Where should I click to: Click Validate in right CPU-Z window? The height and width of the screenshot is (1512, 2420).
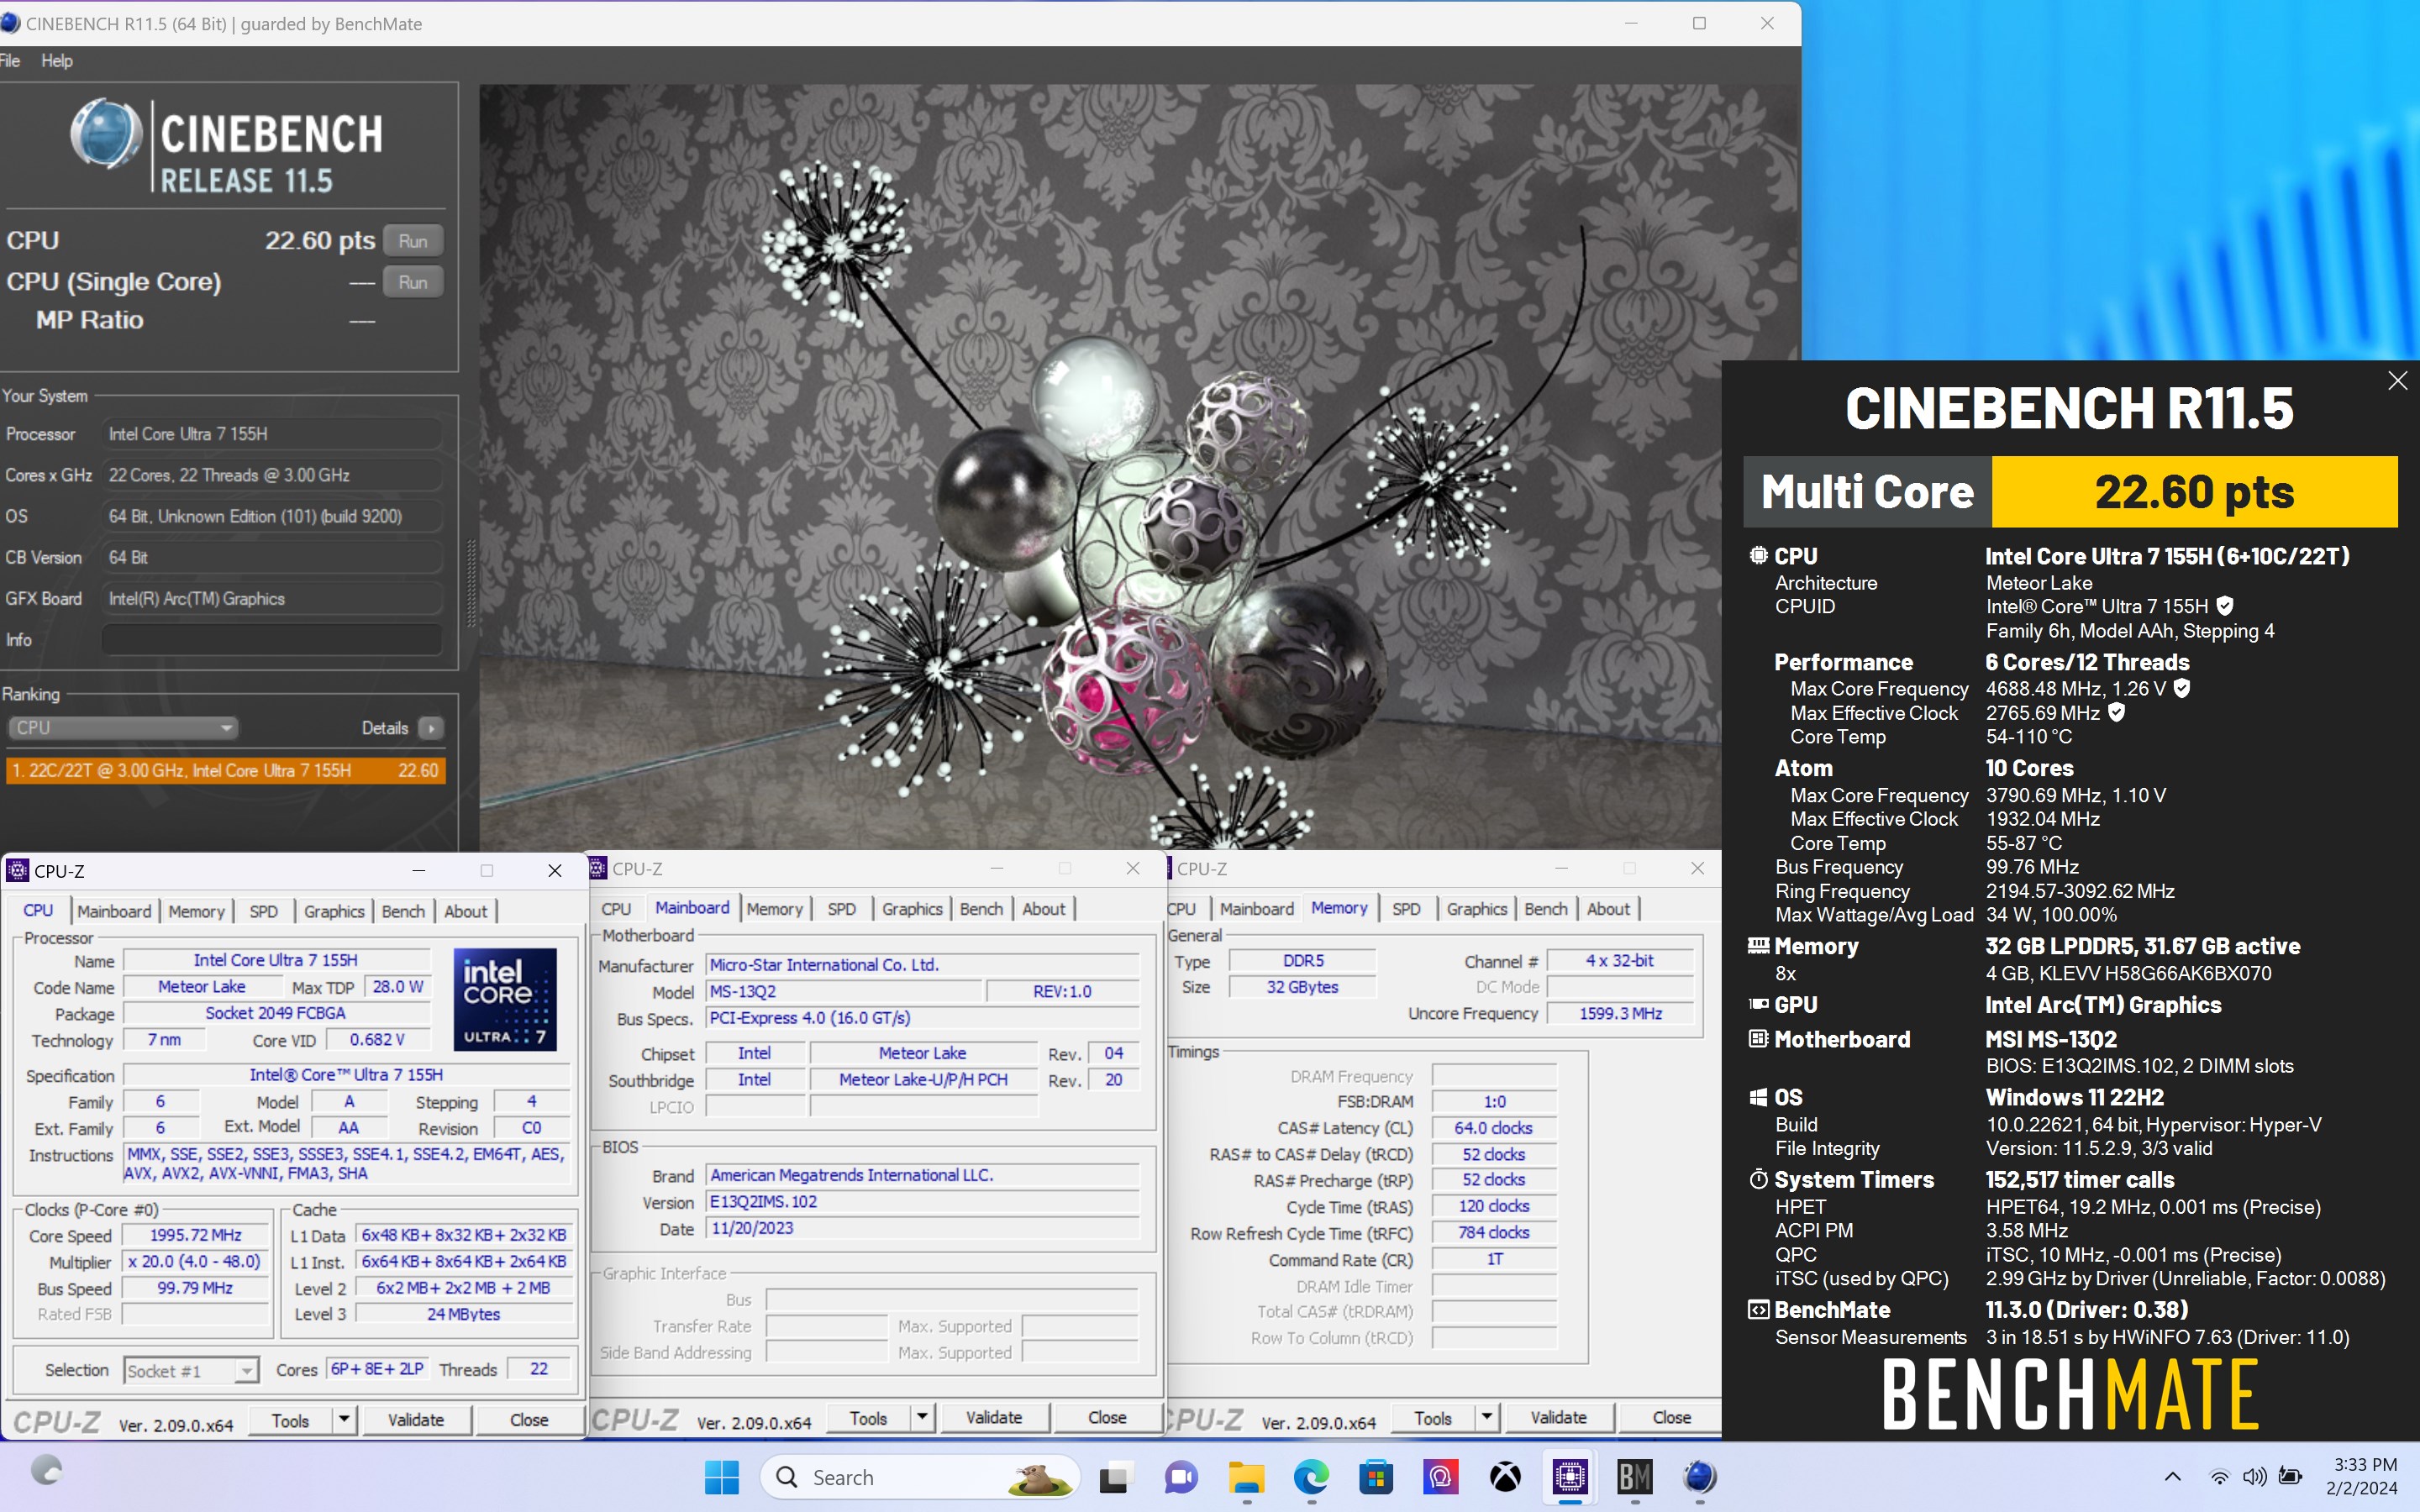point(1558,1418)
